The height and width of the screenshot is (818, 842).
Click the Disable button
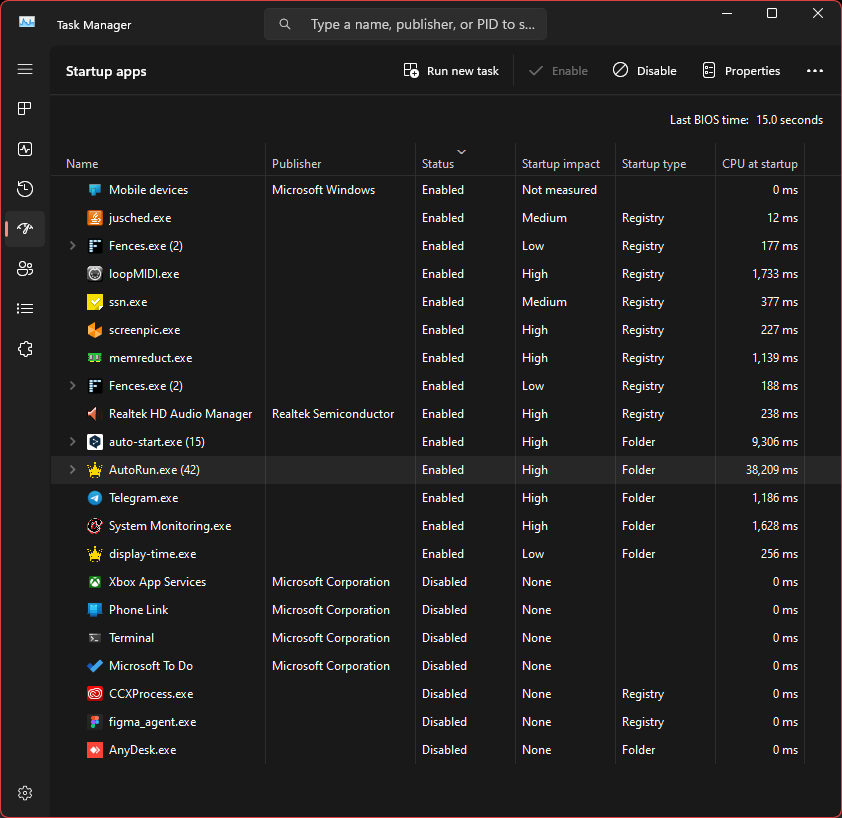pyautogui.click(x=644, y=71)
